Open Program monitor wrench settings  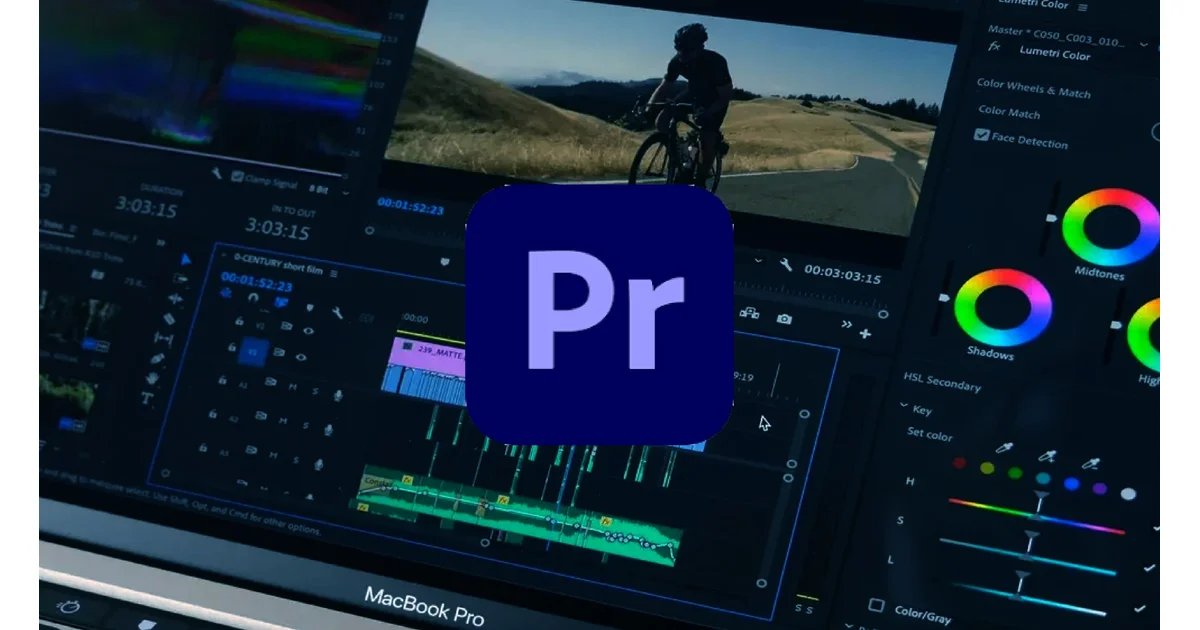pos(786,264)
